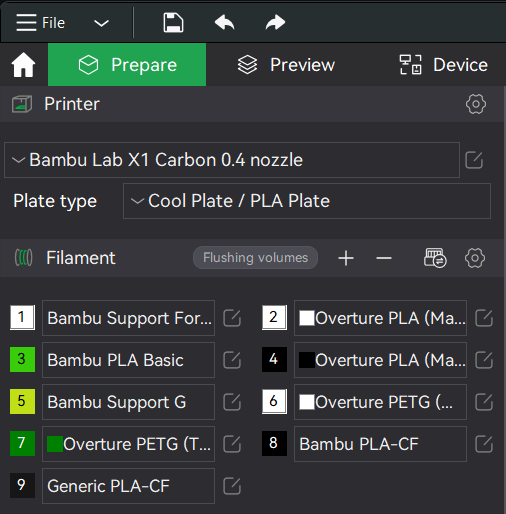Open Printer settings gear

click(476, 104)
